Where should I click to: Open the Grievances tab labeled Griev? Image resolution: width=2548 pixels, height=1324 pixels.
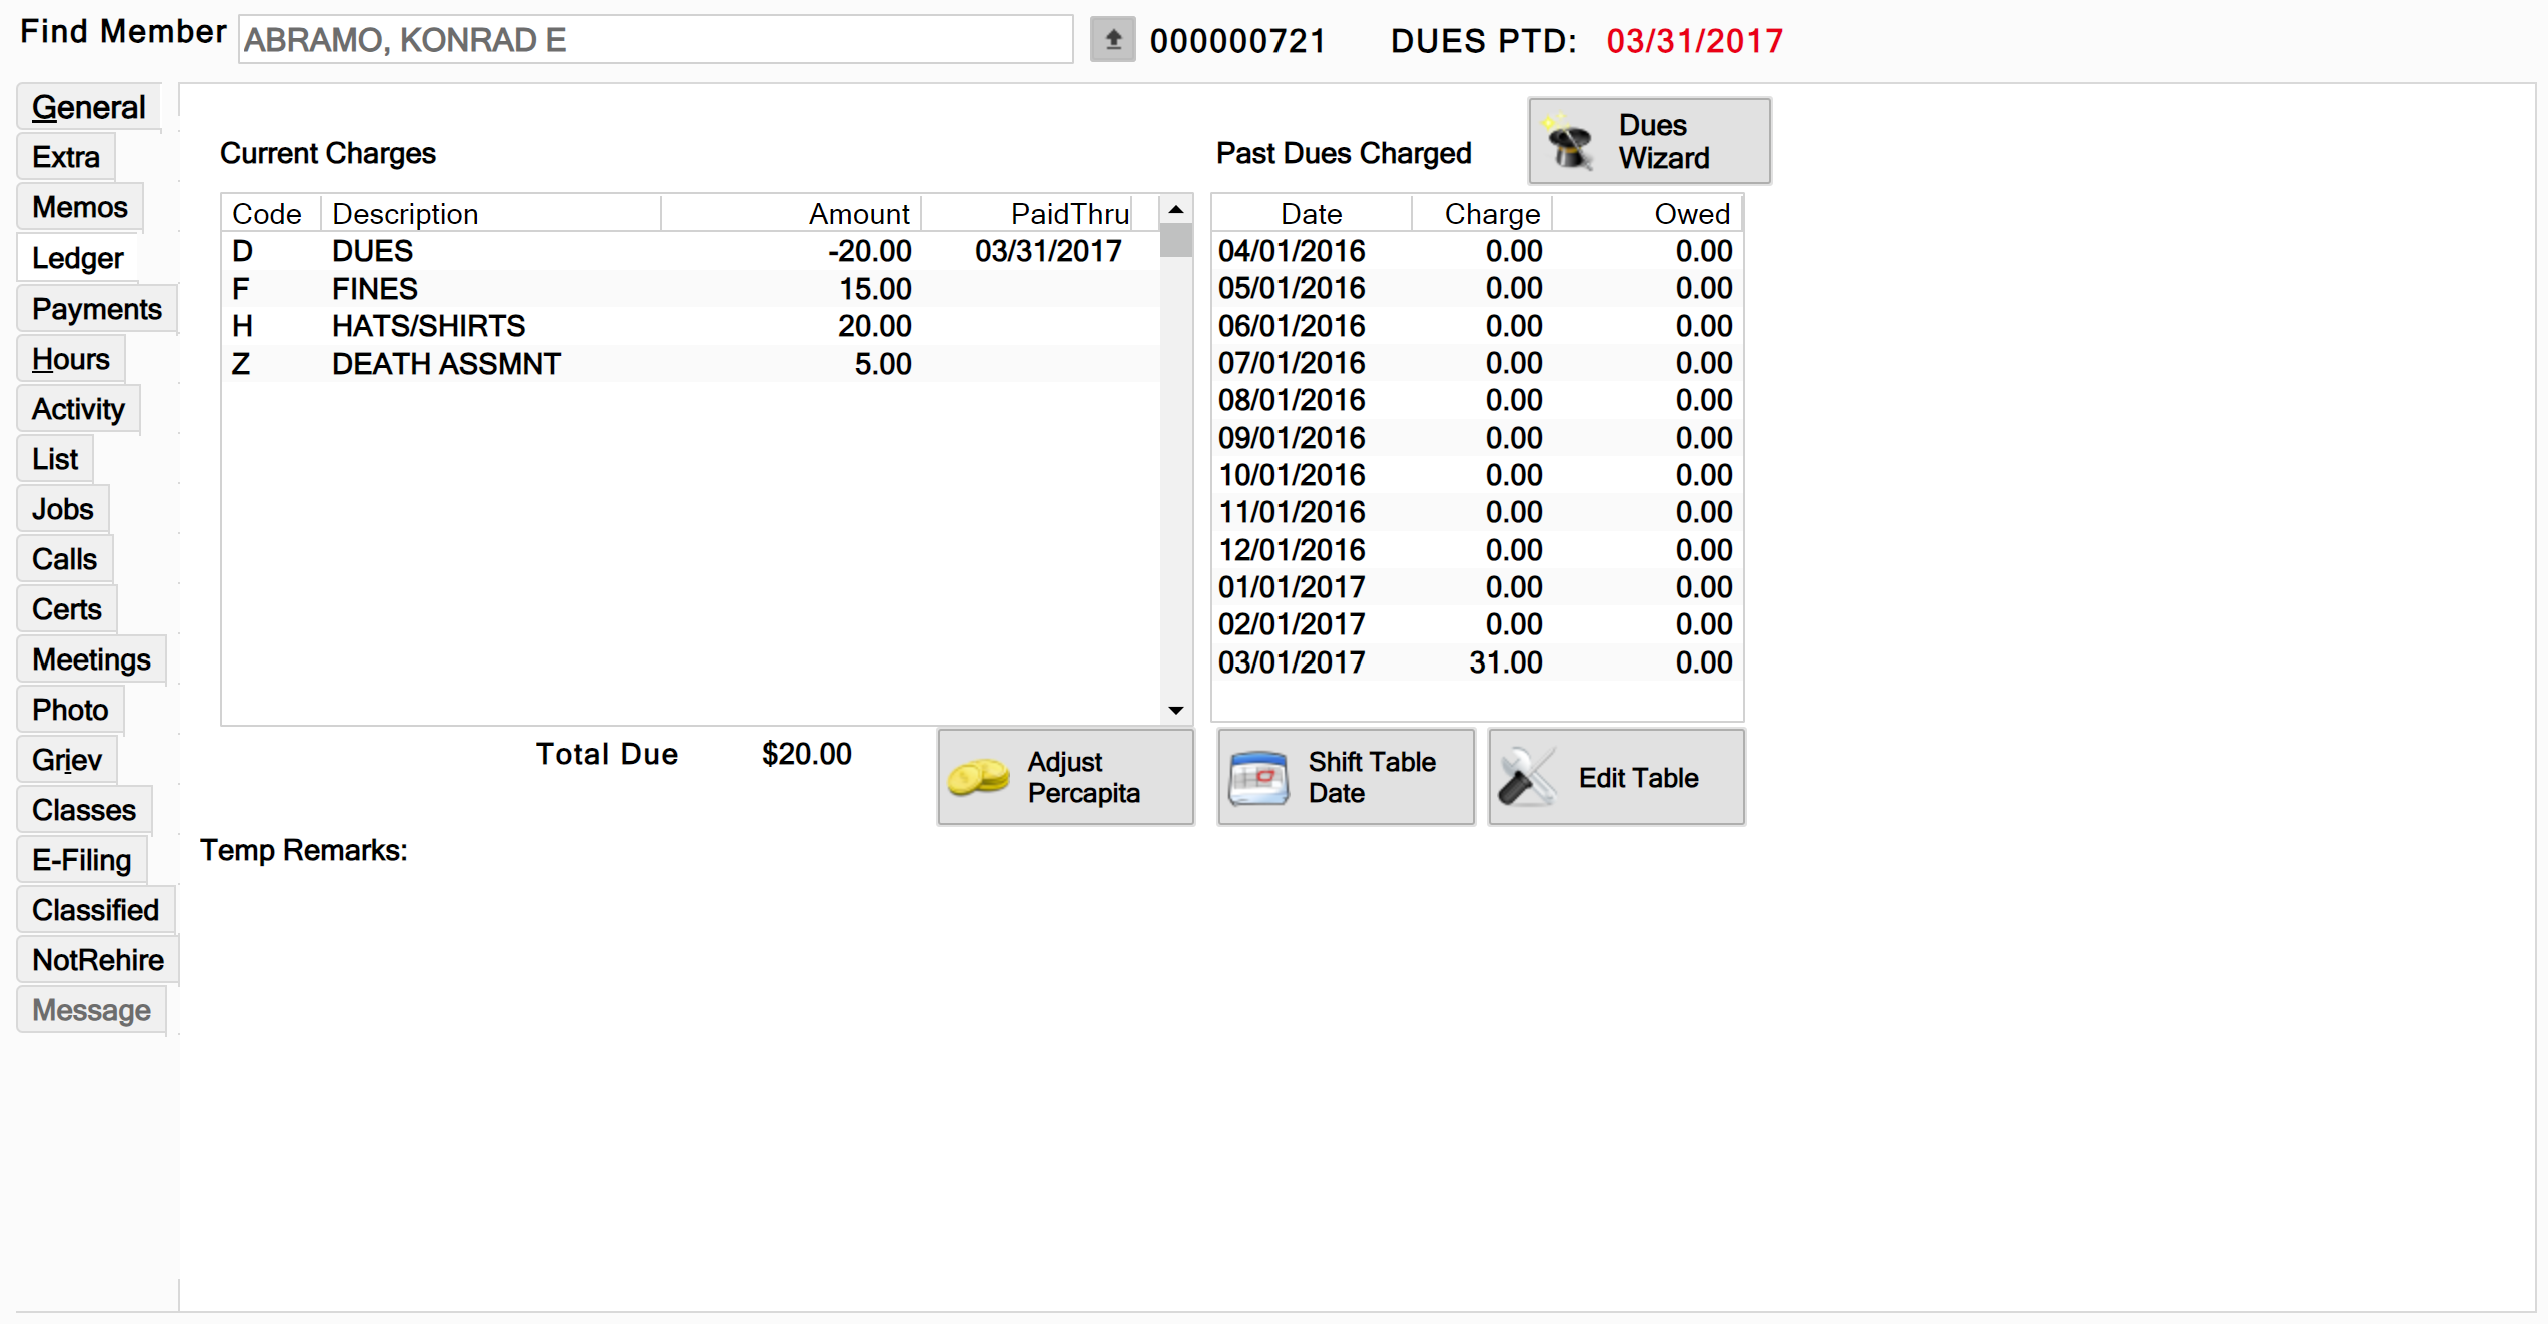coord(66,760)
